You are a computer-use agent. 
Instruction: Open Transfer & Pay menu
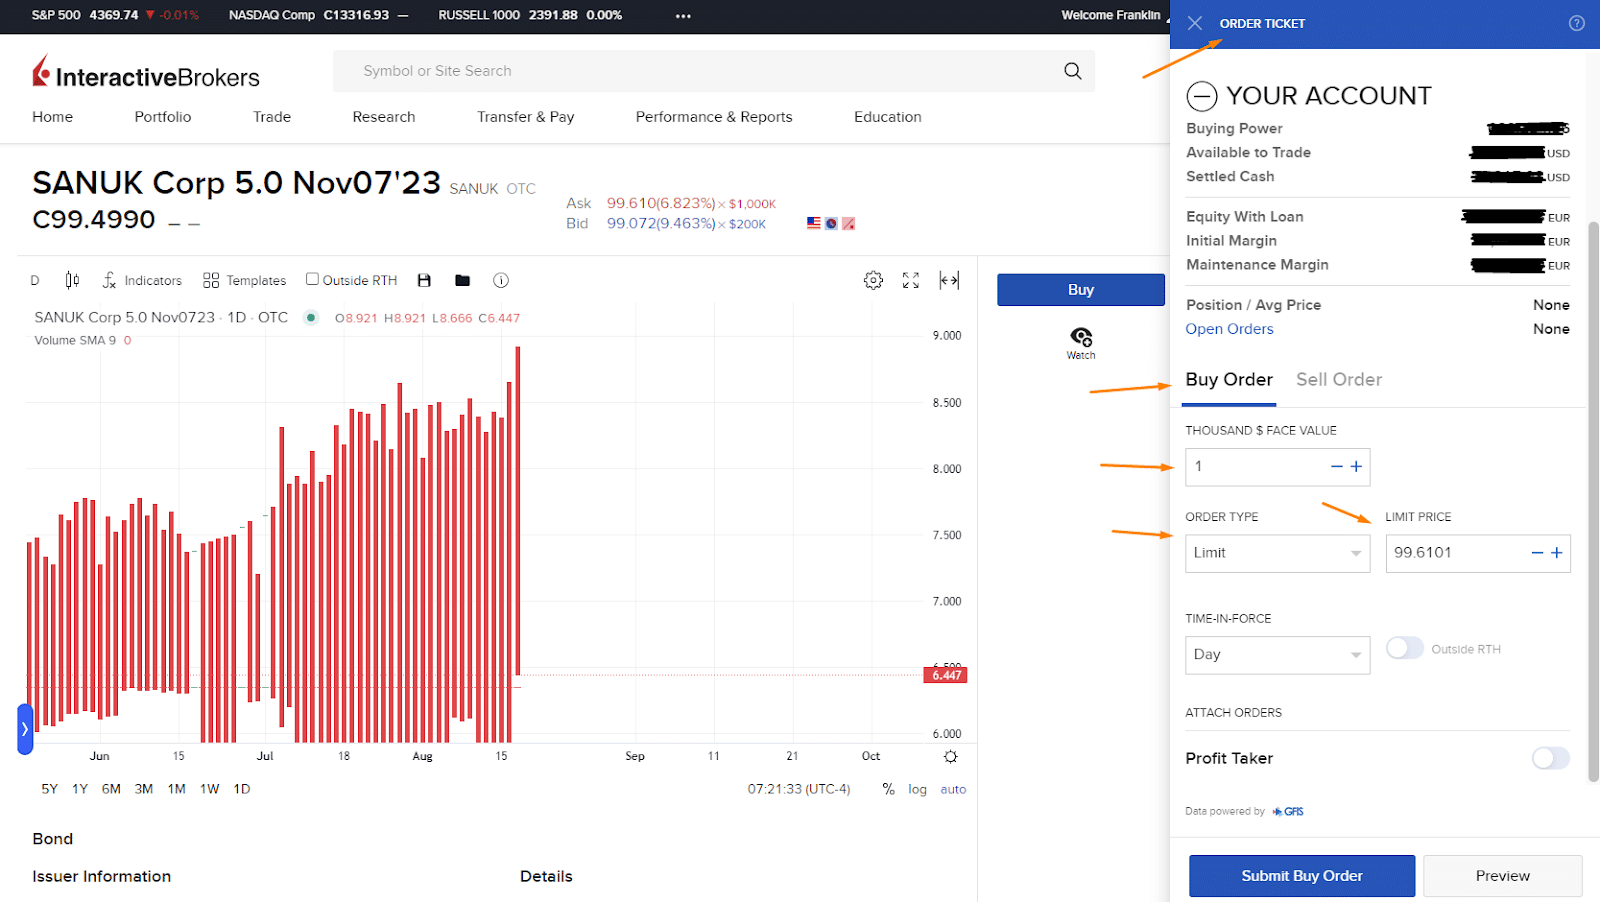[x=526, y=117]
